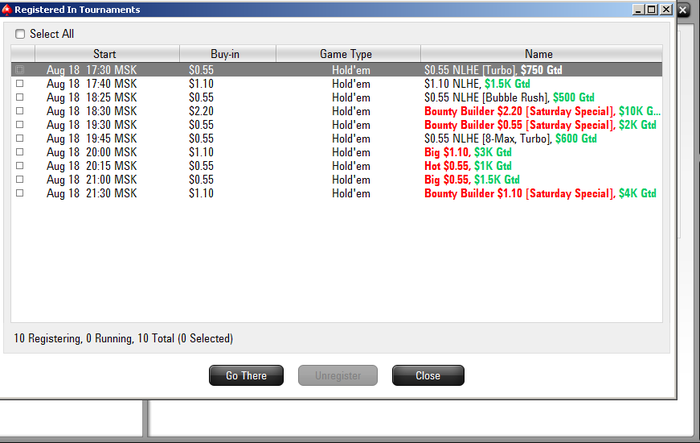Select the Bounty Builder $2.20 Saturday Special row
700x443 pixels.
337,111
